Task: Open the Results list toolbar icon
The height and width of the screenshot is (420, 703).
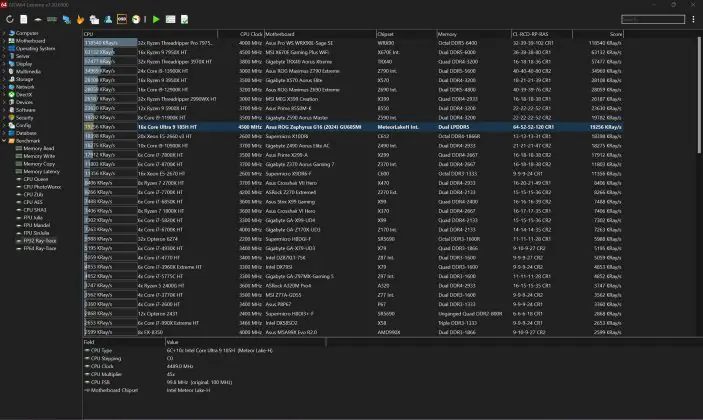Action: click(x=170, y=19)
